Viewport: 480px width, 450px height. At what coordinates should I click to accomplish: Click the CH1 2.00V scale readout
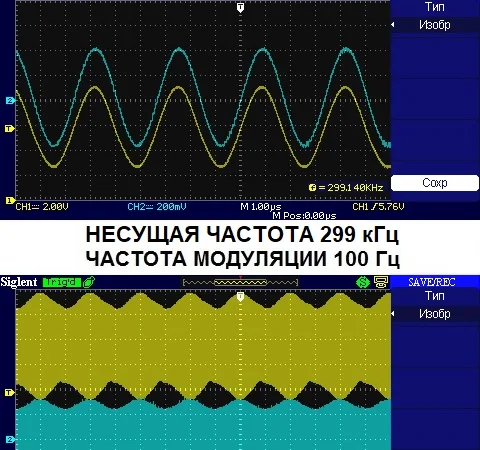(42, 207)
